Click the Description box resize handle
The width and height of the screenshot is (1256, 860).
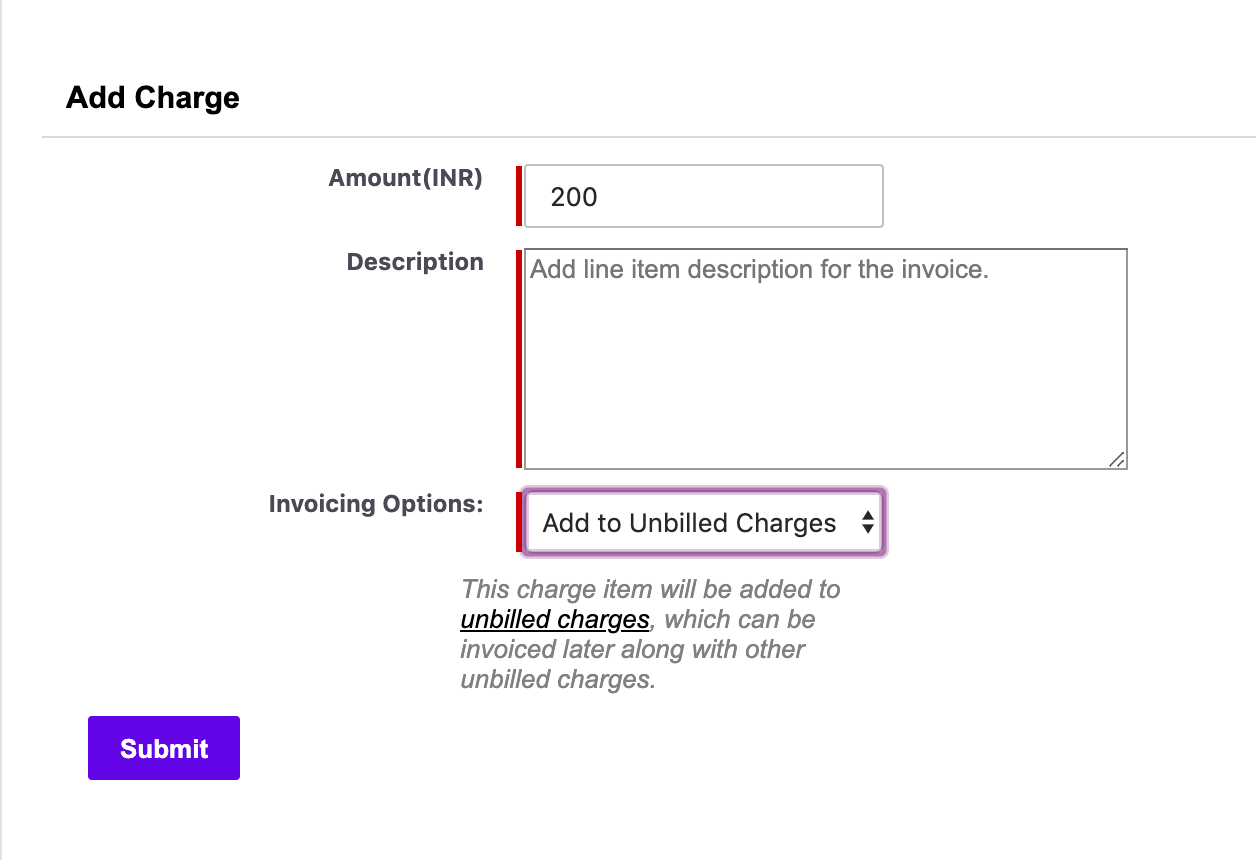click(1118, 459)
